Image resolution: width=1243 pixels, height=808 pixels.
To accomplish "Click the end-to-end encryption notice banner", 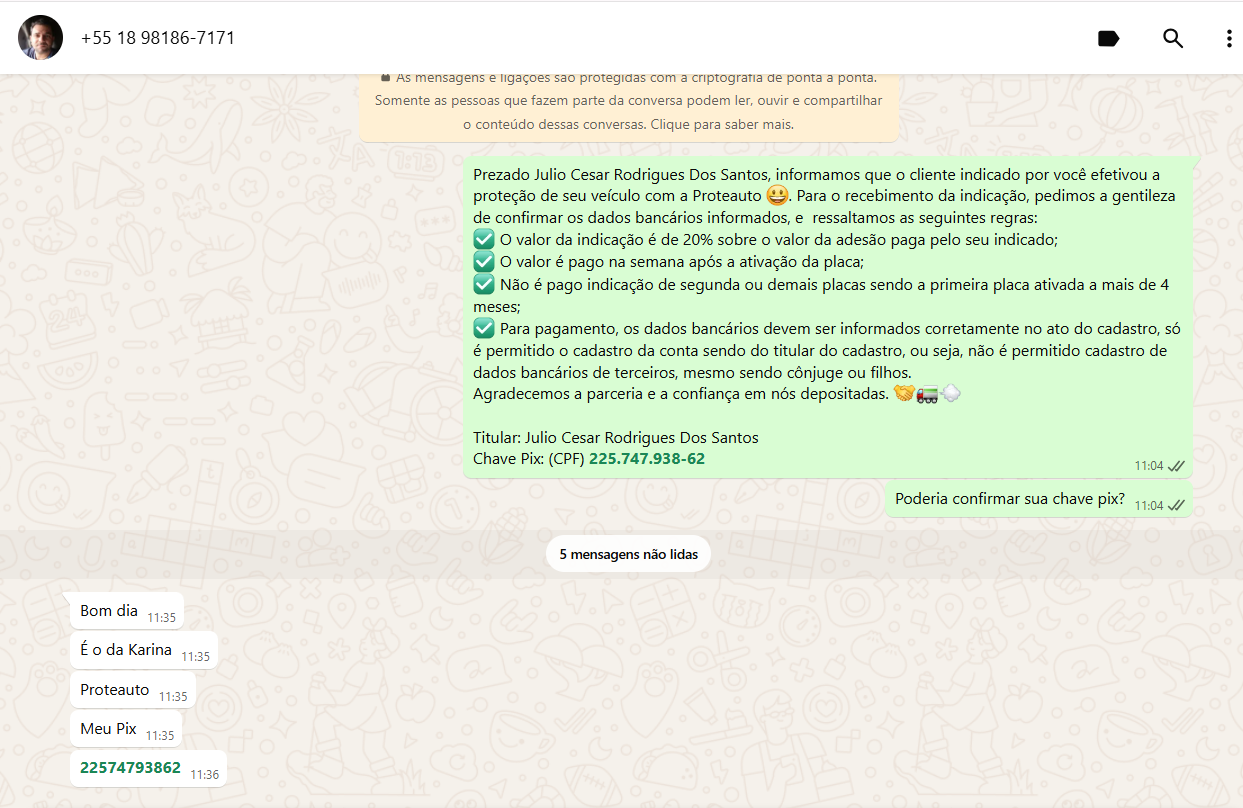I will click(628, 101).
